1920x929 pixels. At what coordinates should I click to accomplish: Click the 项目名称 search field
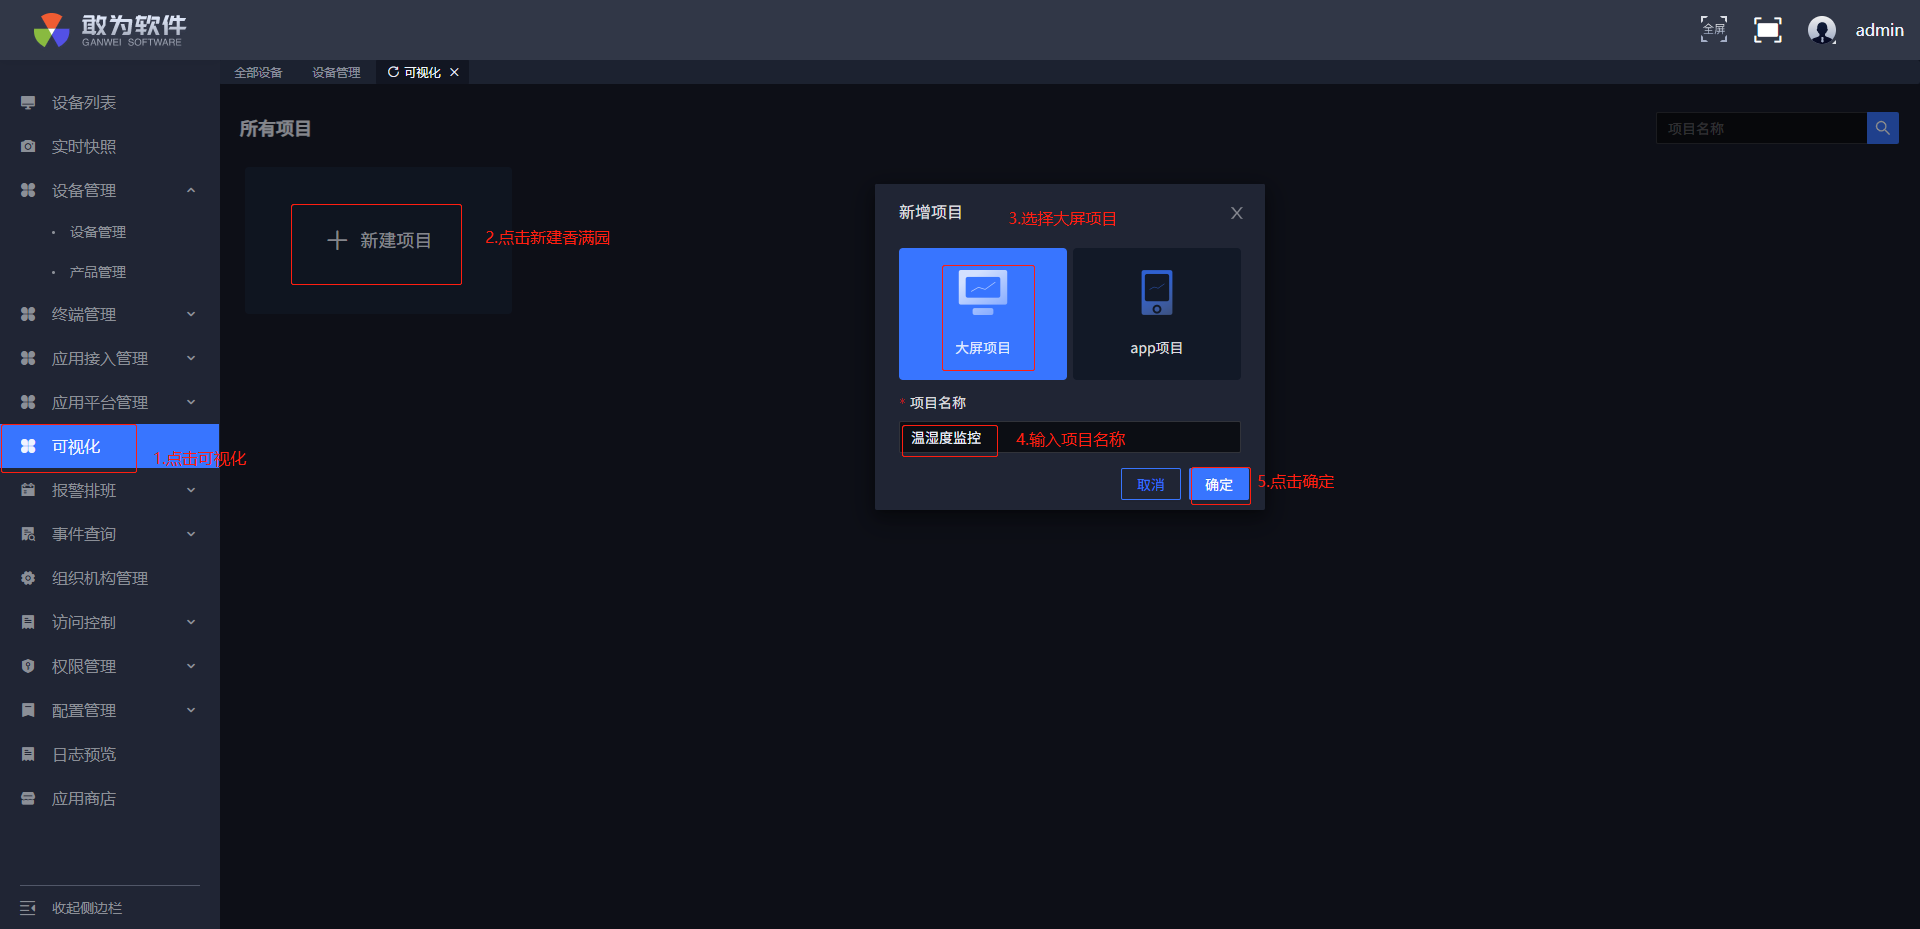(1762, 128)
